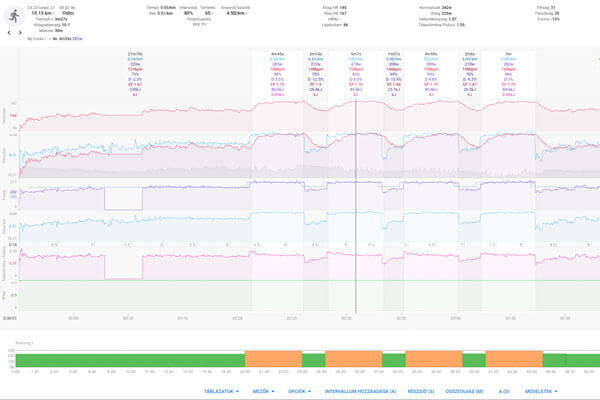Select the 2m14s recovery interval header
600x400 pixels.
(316, 54)
